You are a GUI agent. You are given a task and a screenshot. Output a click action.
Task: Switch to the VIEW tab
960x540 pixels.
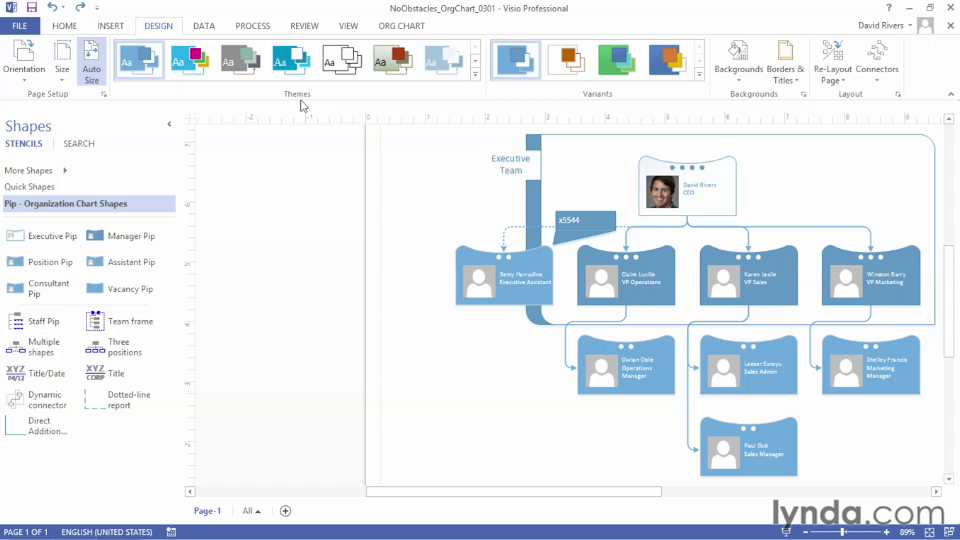(x=348, y=26)
